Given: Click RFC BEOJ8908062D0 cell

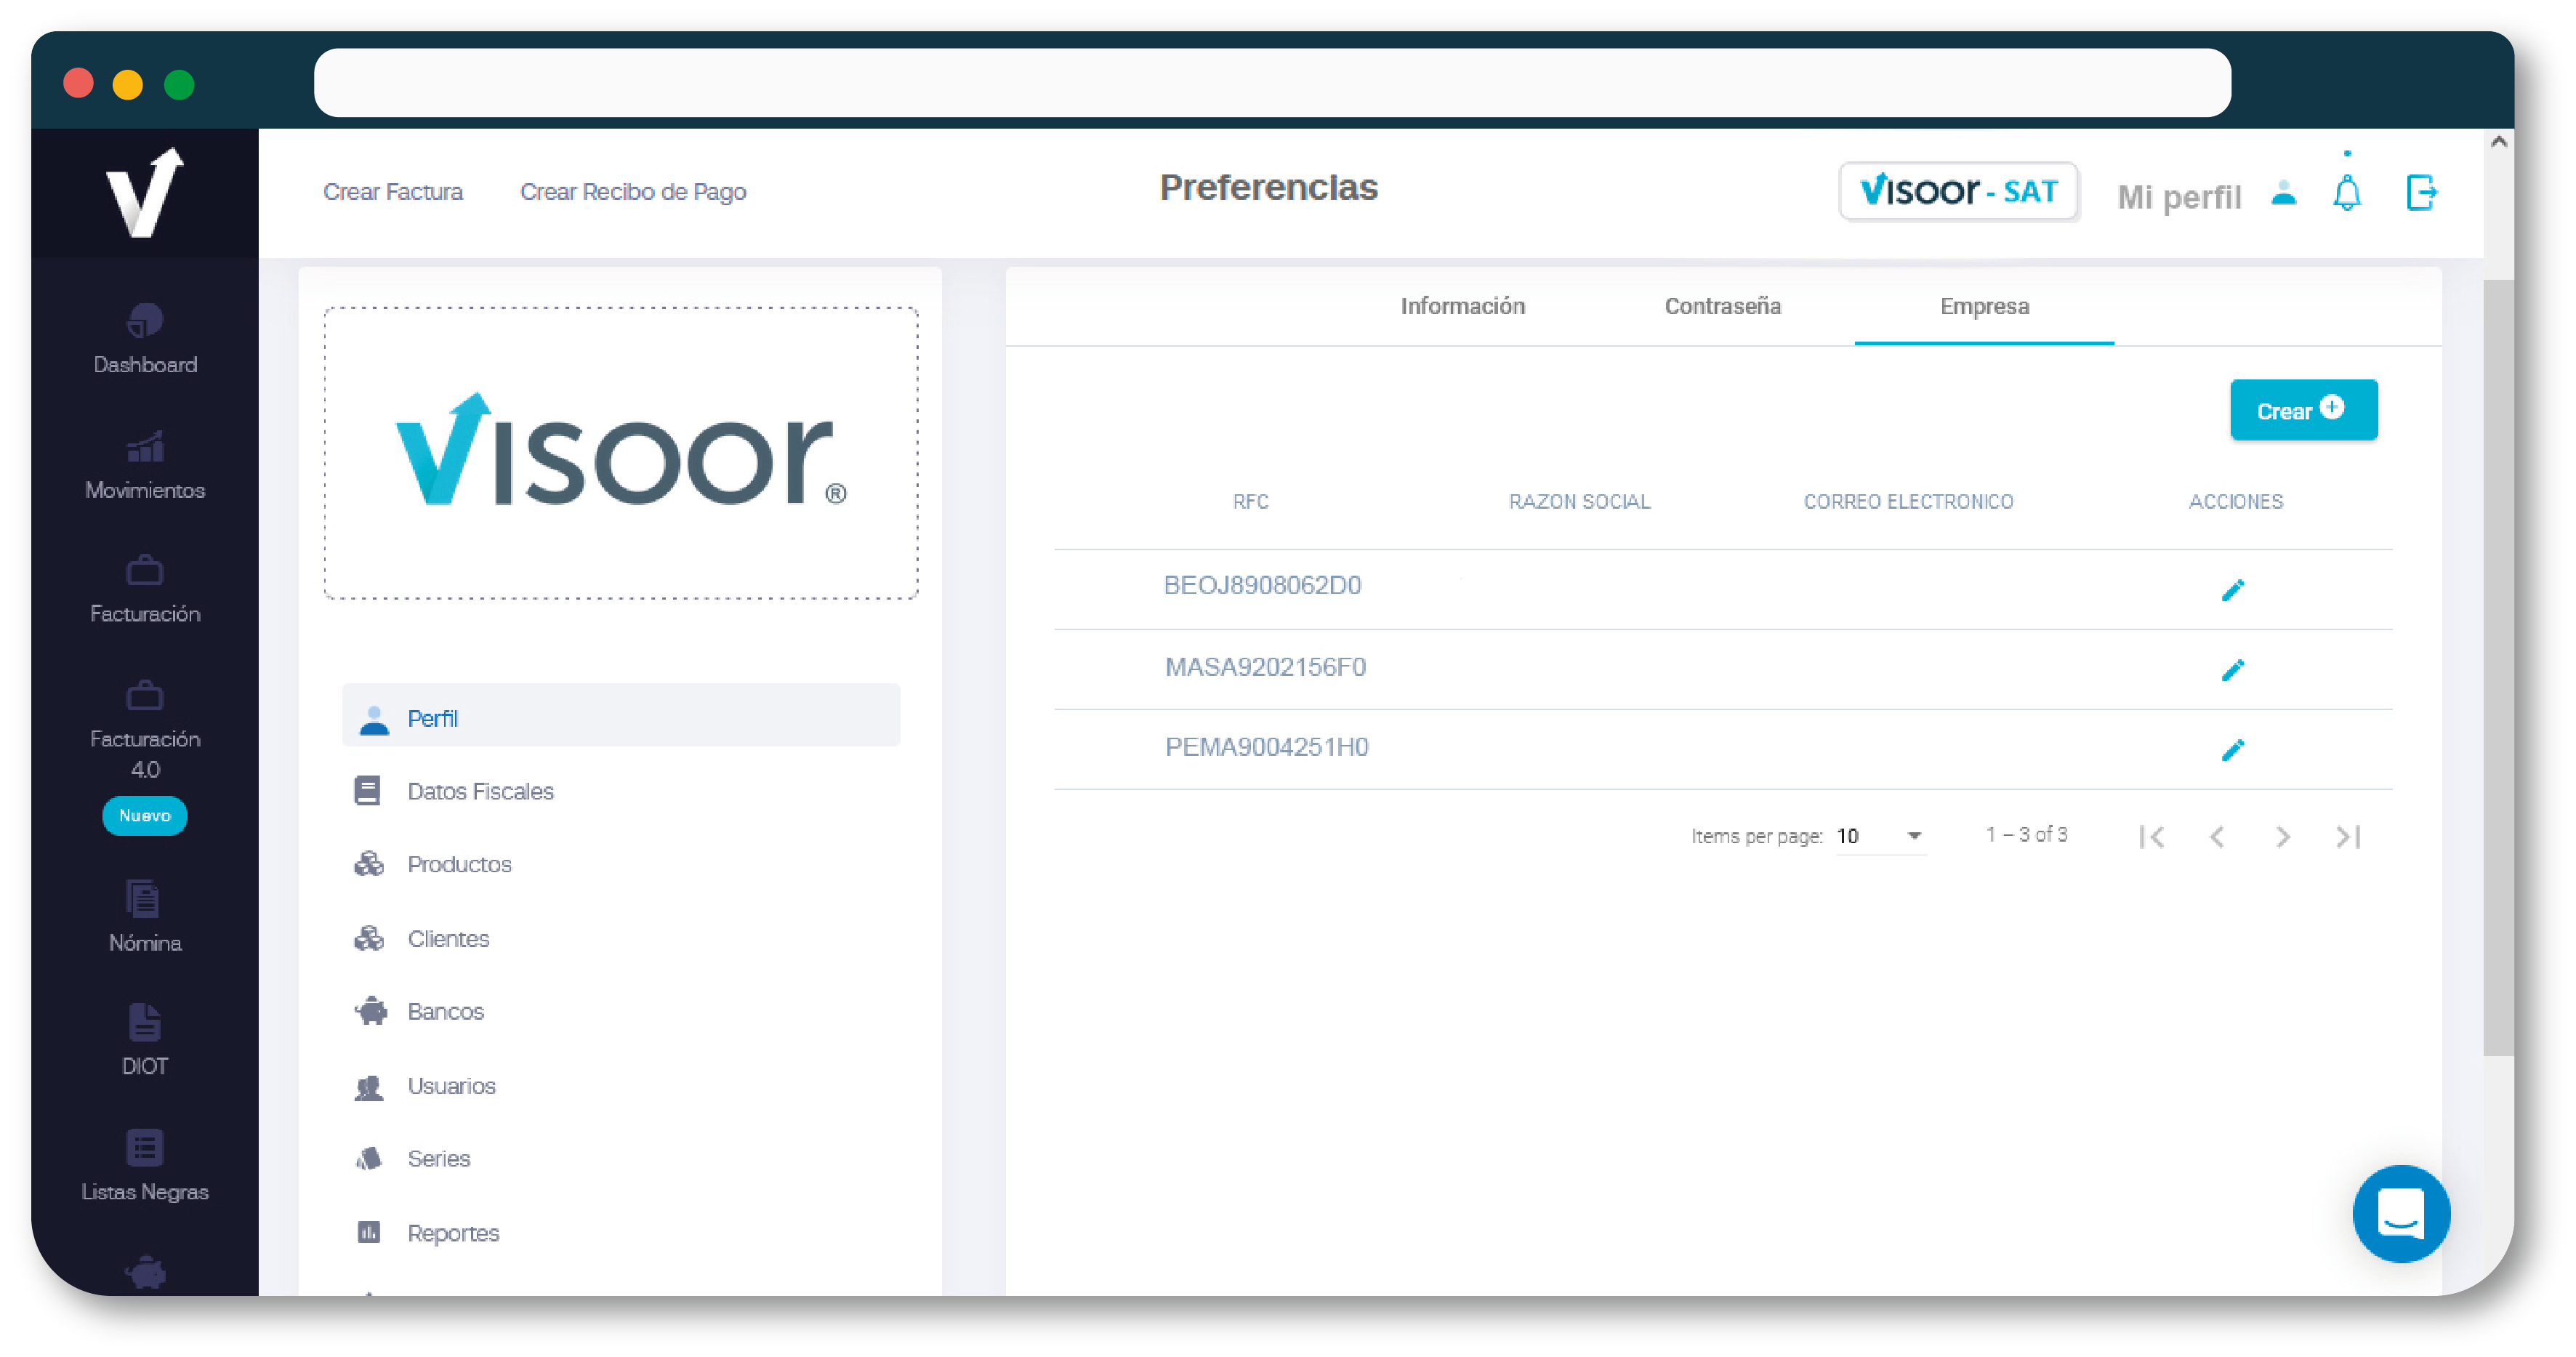Looking at the screenshot, I should tap(1262, 585).
